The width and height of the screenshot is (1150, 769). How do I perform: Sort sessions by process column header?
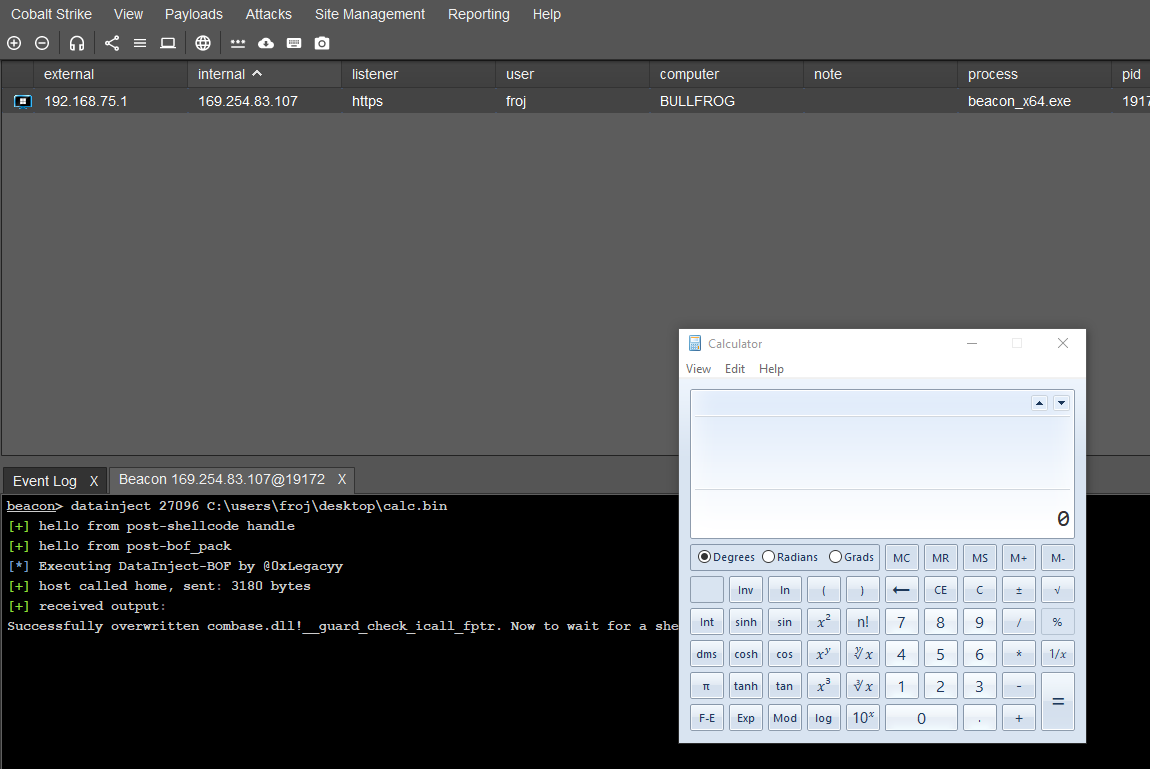pos(1034,74)
